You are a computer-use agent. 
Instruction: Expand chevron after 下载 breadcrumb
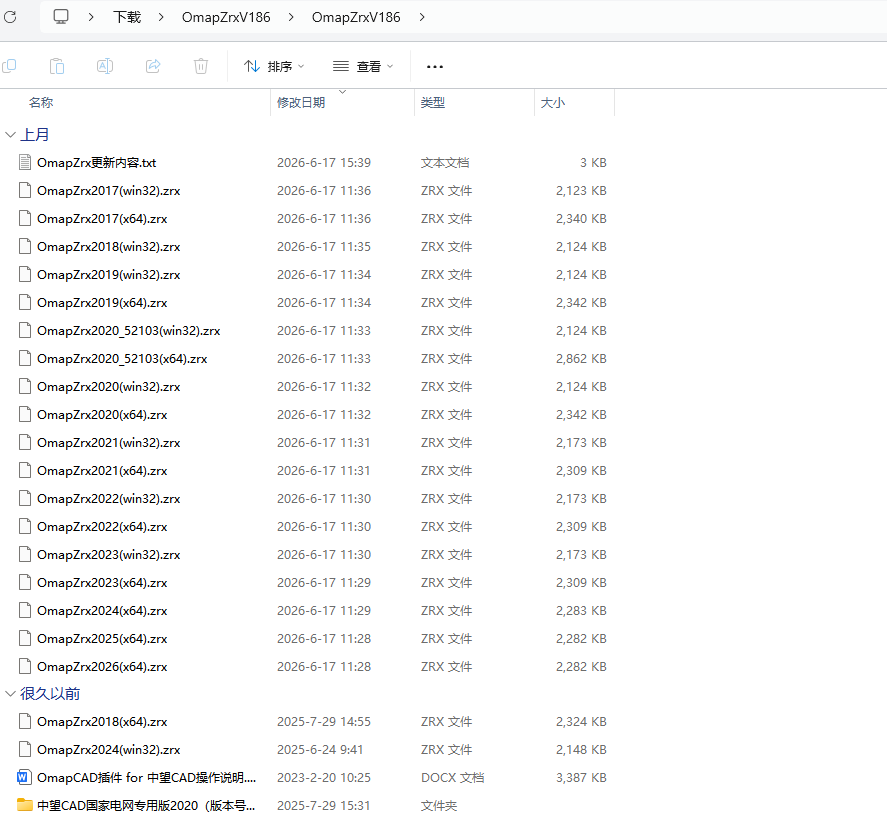click(x=161, y=17)
